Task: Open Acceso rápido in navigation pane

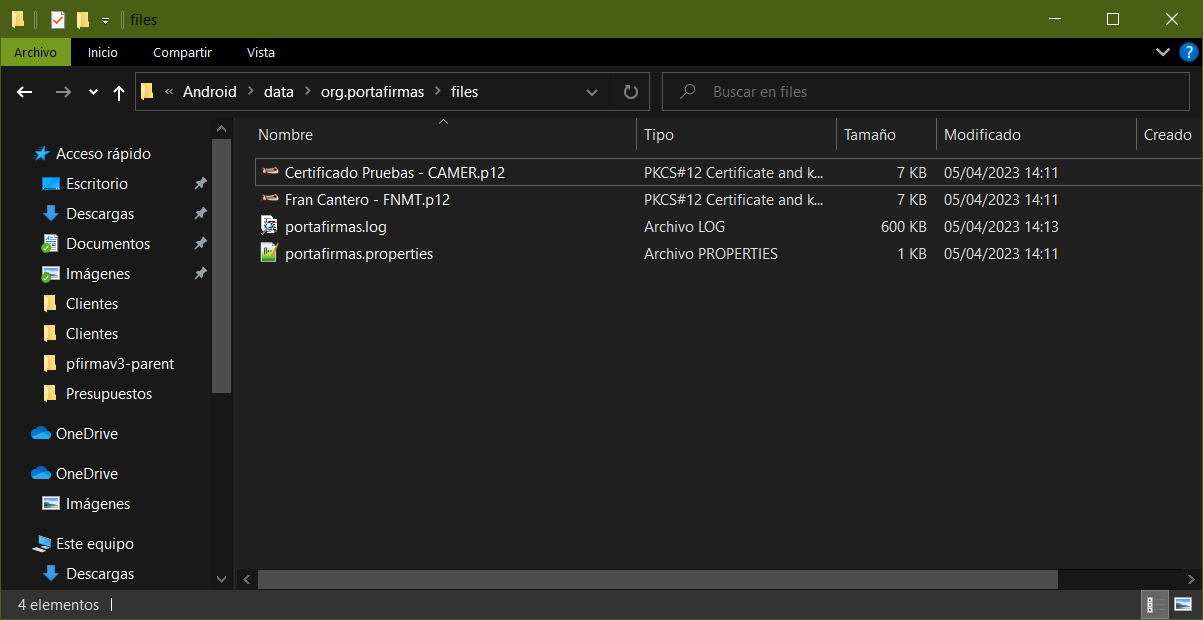Action: point(103,154)
